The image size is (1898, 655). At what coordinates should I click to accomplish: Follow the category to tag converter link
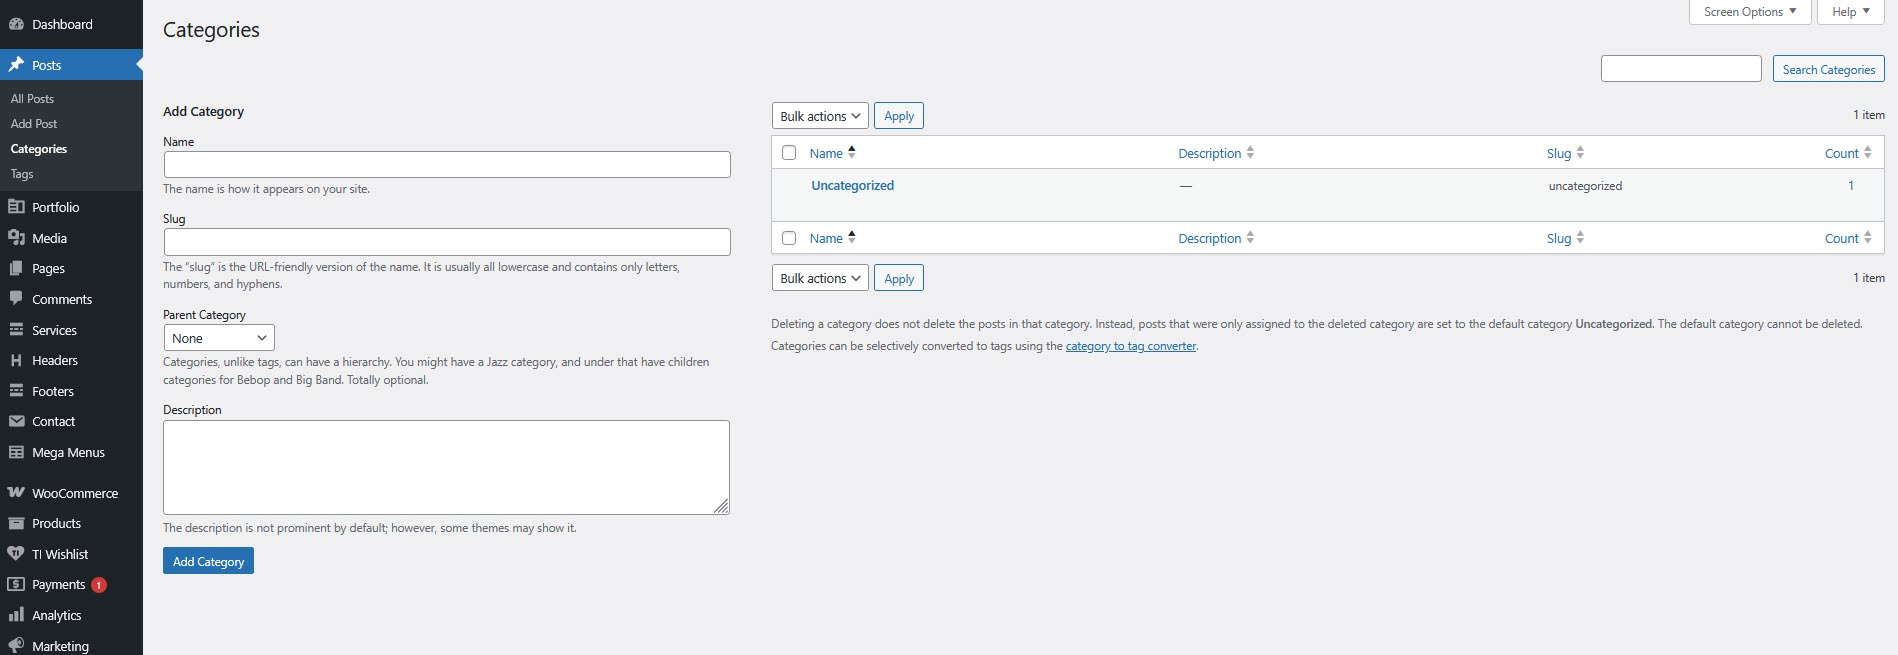pyautogui.click(x=1130, y=346)
